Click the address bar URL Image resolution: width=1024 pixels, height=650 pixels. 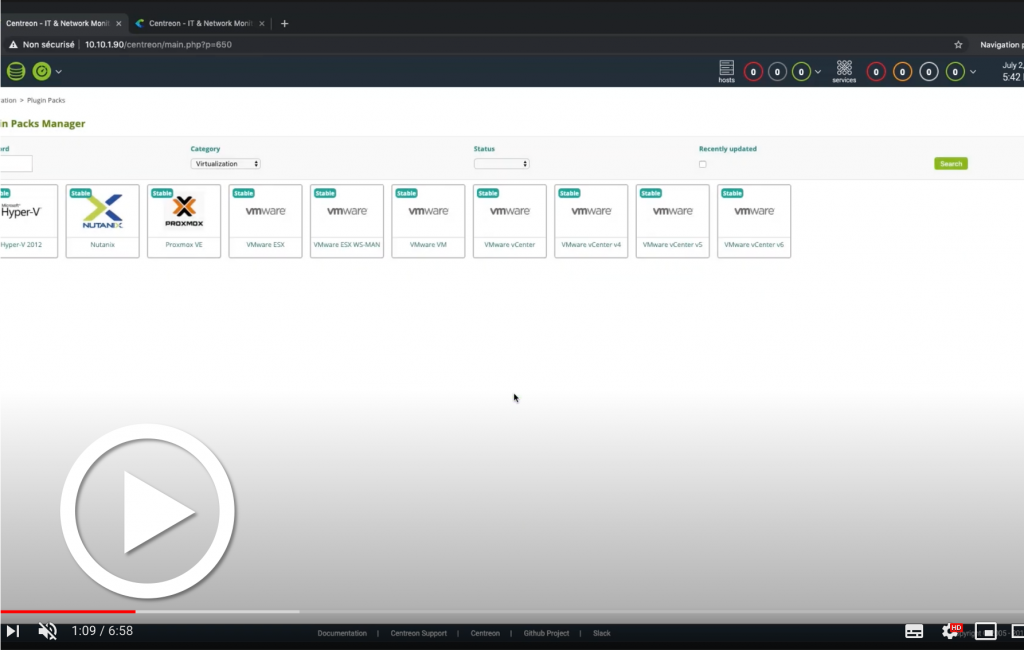158,44
